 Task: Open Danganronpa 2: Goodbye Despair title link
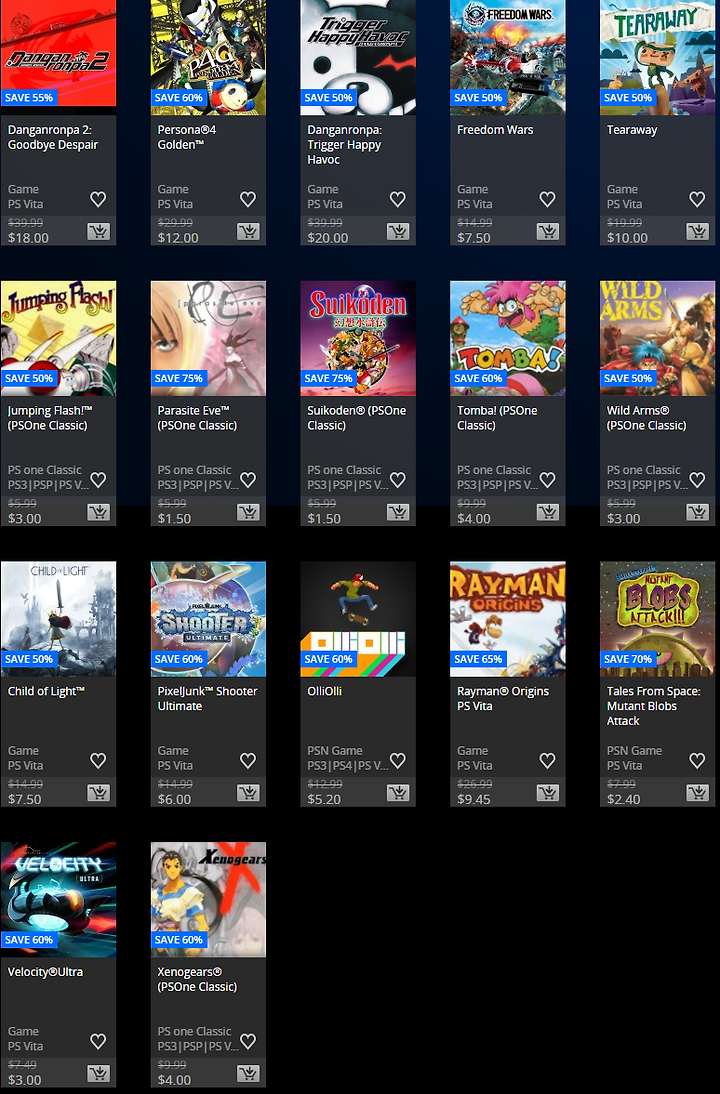(53, 137)
